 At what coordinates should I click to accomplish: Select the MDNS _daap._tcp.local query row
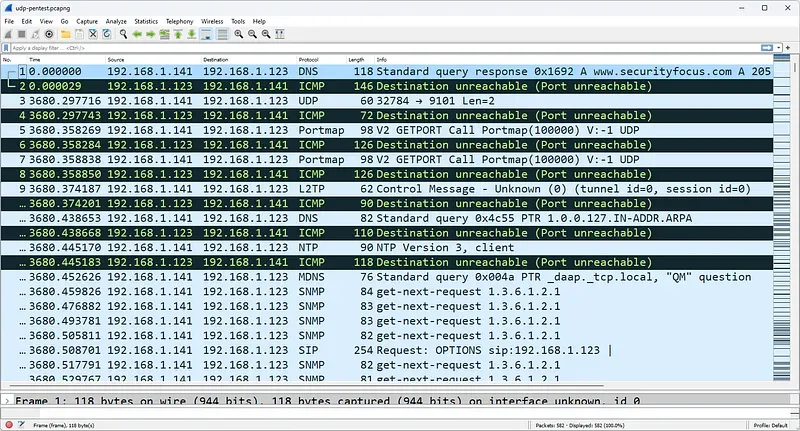pyautogui.click(x=387, y=277)
